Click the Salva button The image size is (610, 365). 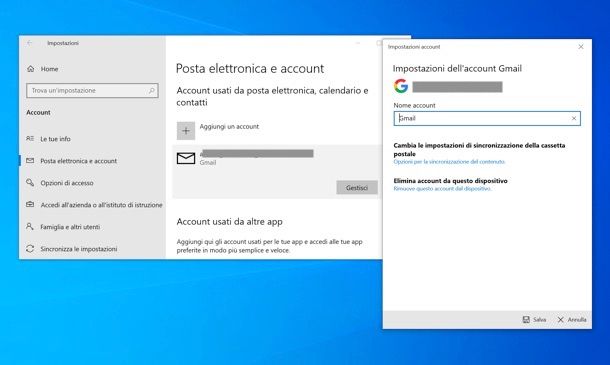pos(534,319)
